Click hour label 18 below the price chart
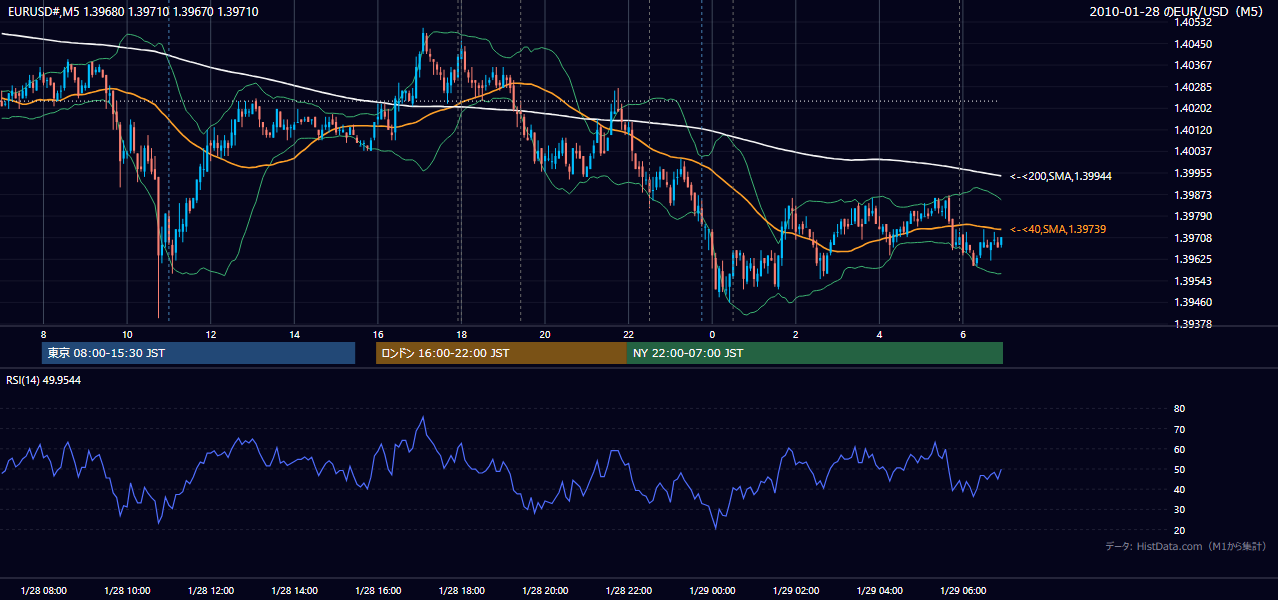Screen dimensions: 1278x600 tap(461, 334)
